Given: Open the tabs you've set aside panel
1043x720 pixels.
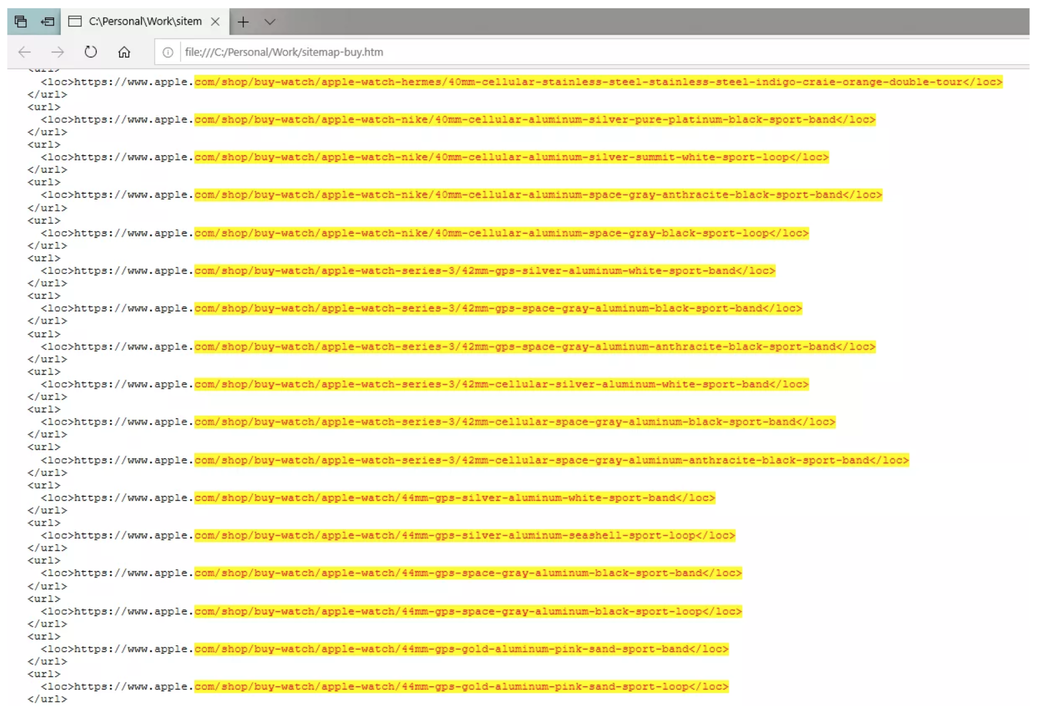Looking at the screenshot, I should [x=21, y=21].
